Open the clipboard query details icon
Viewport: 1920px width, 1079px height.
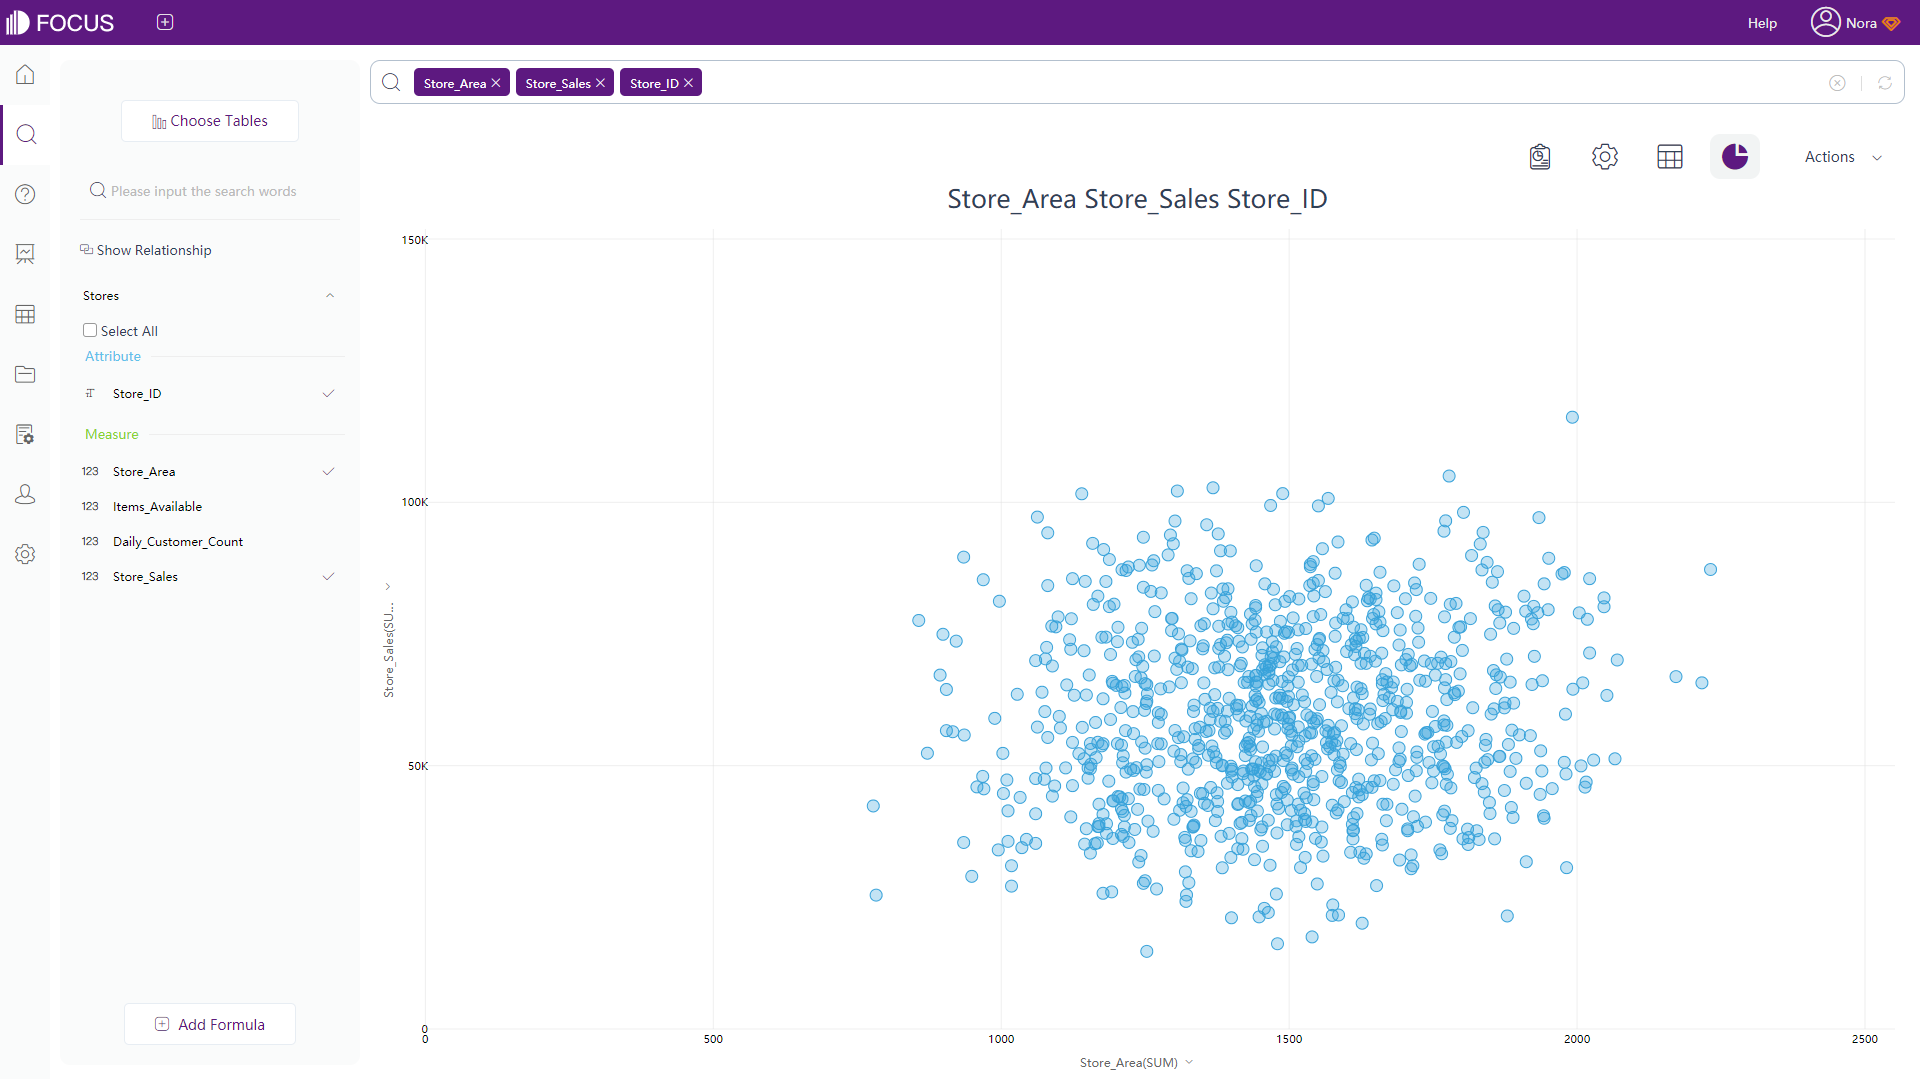[x=1540, y=157]
